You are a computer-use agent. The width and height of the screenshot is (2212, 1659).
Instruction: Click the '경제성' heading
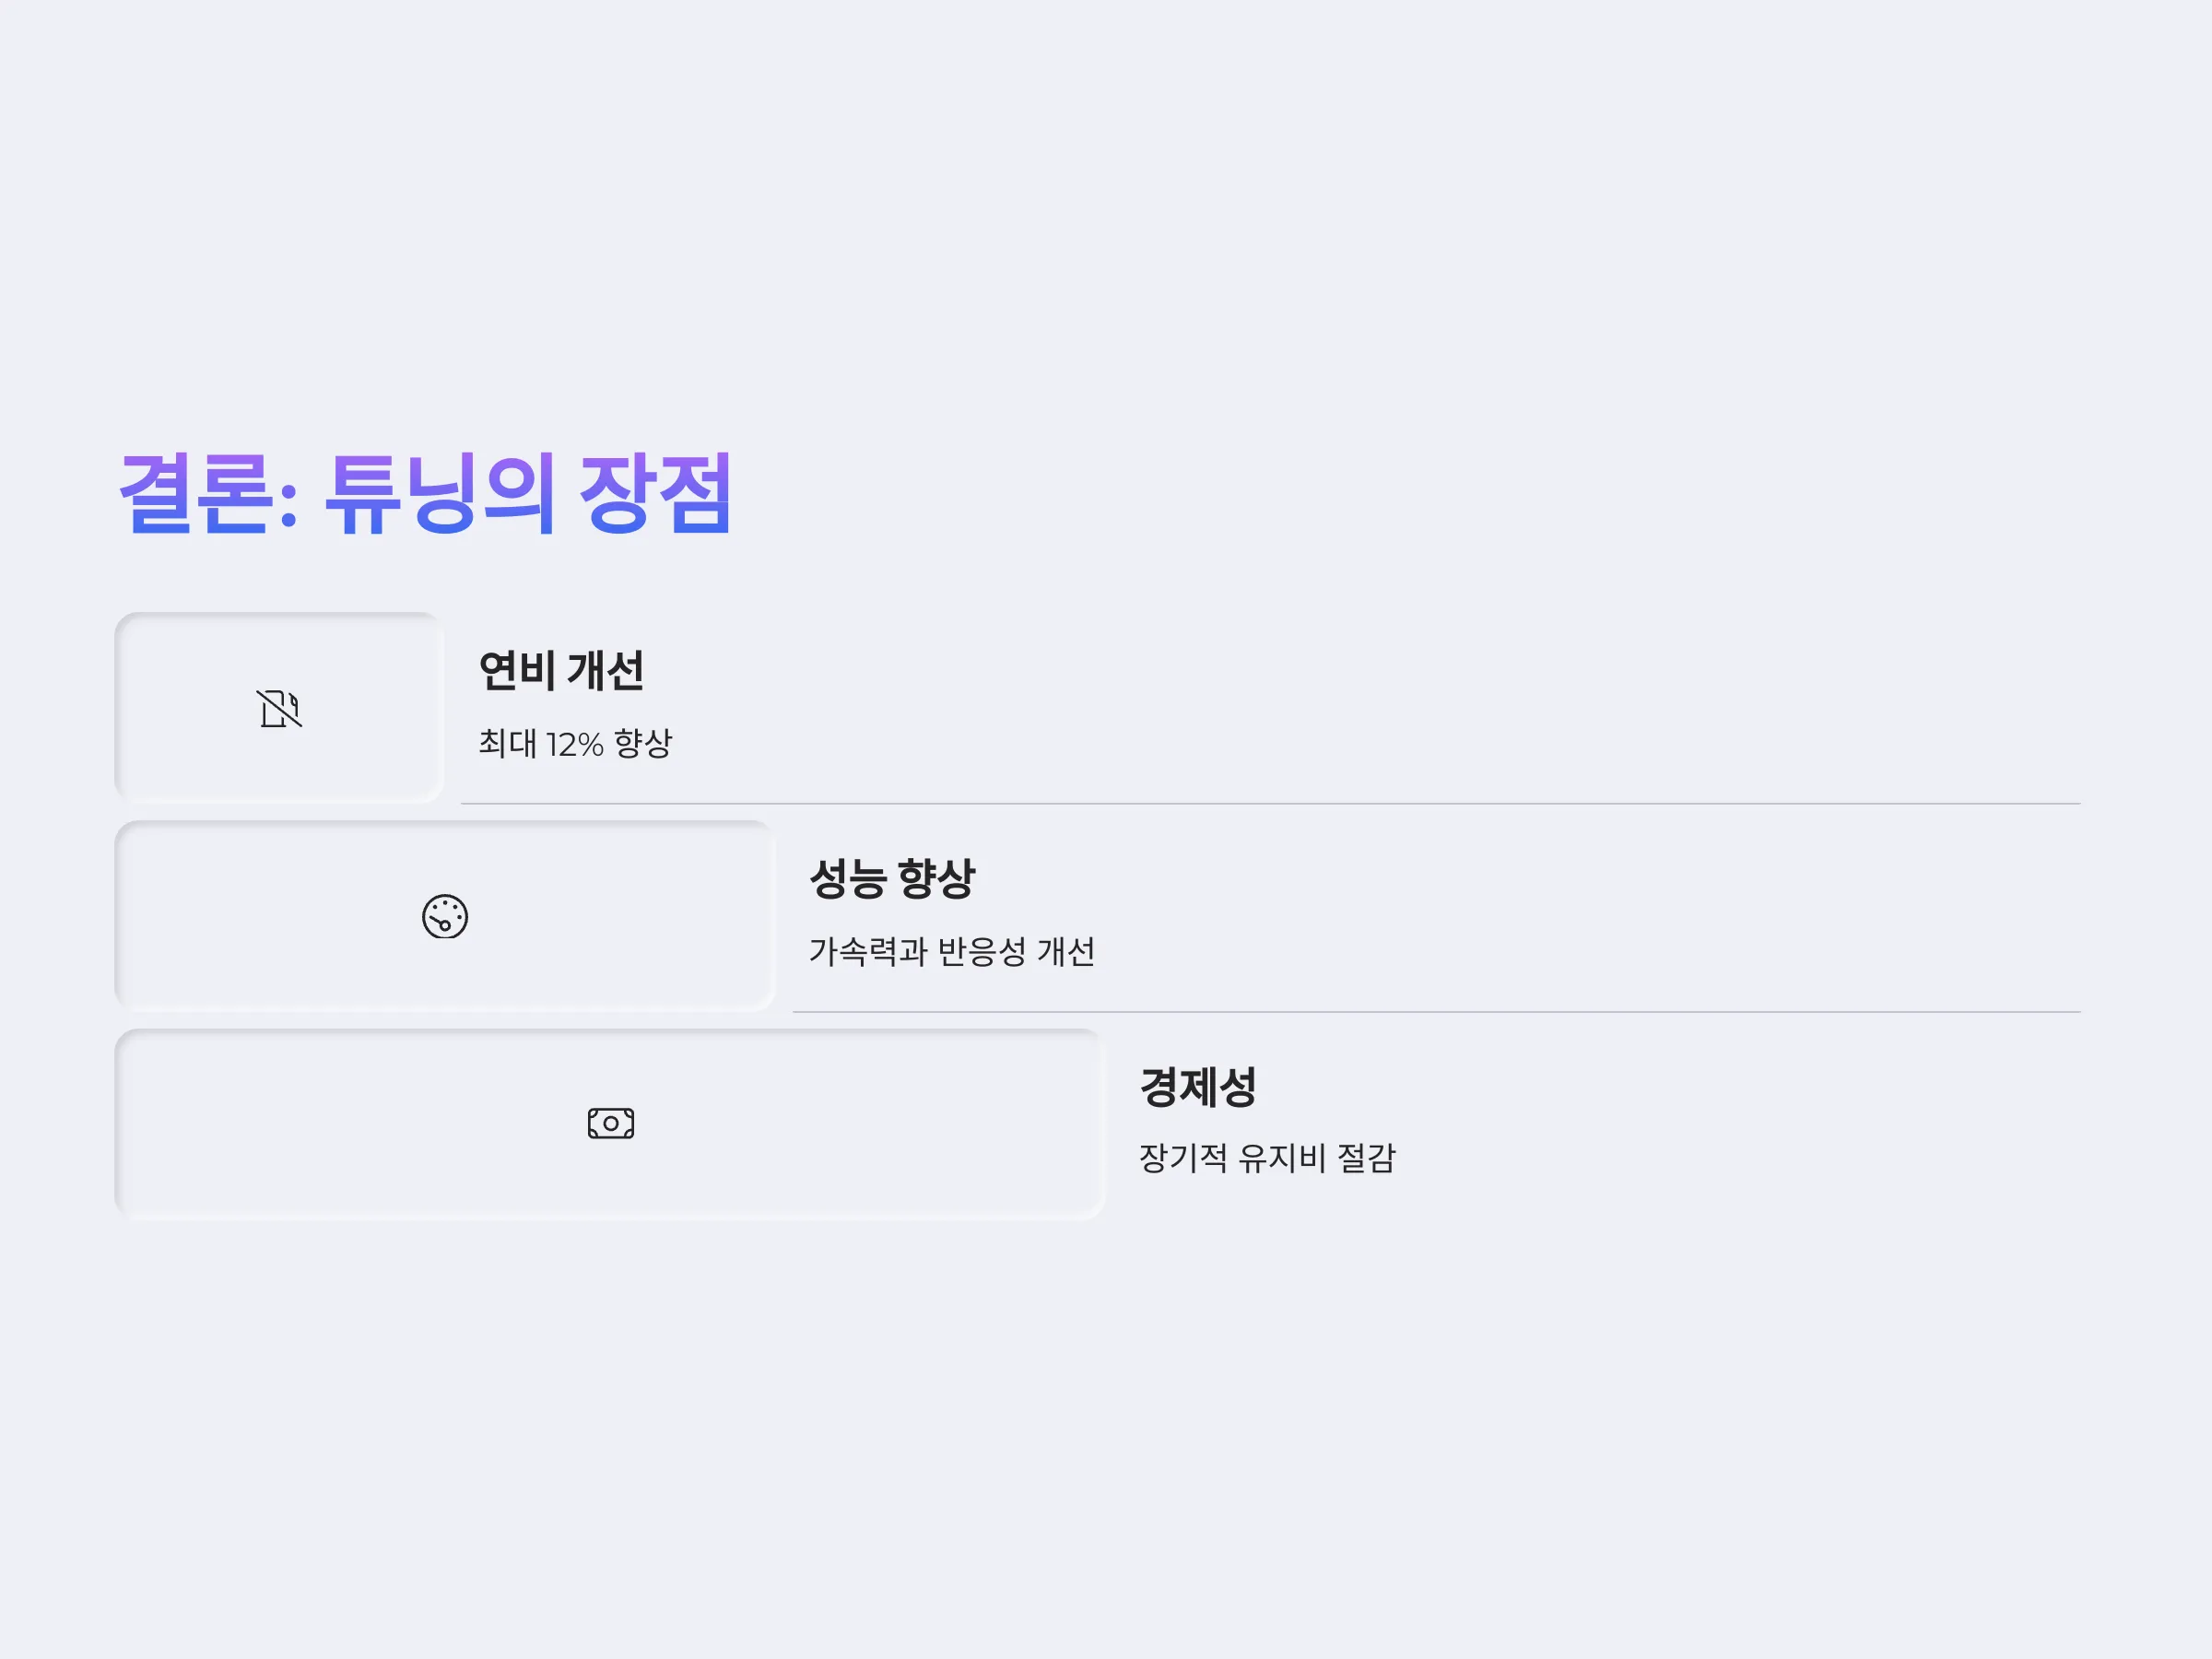(1198, 1087)
